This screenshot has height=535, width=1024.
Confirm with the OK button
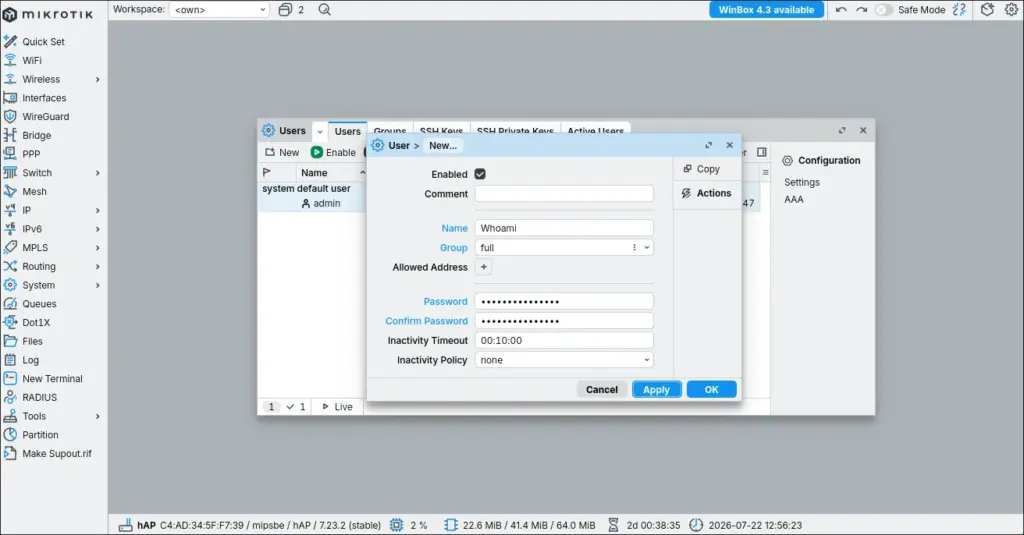coord(711,389)
